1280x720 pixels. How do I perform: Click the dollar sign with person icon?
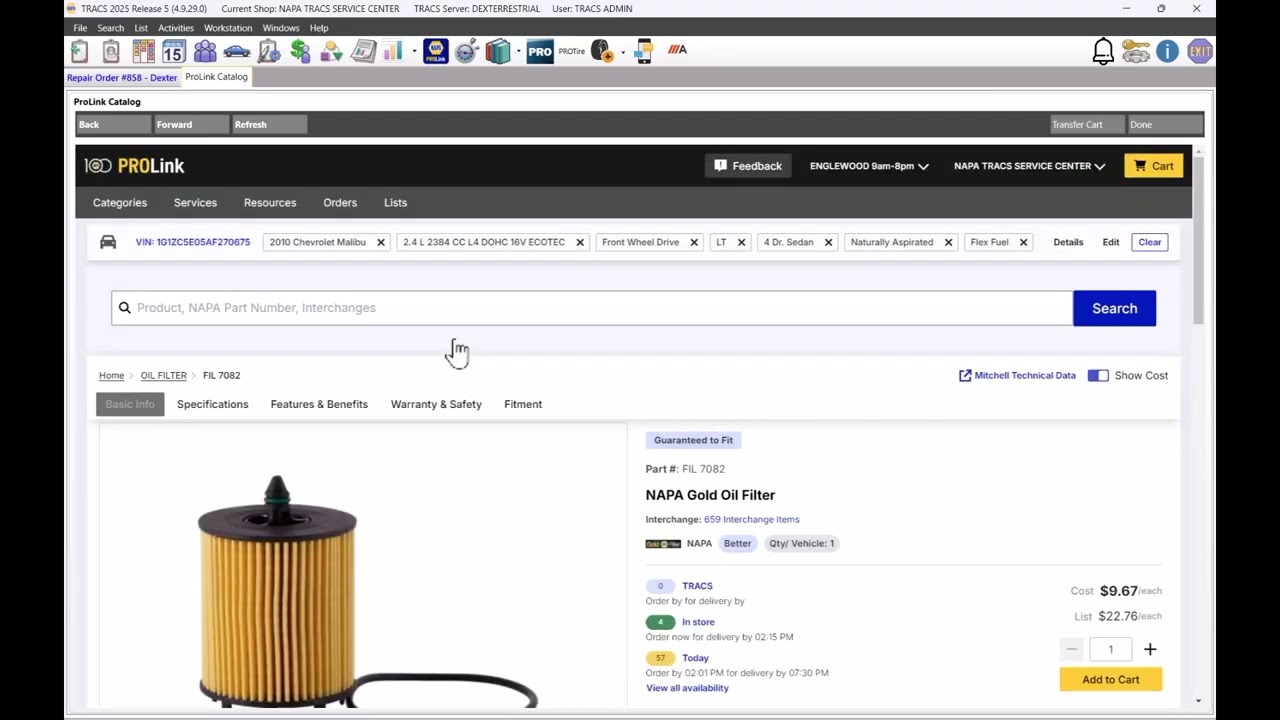click(300, 51)
